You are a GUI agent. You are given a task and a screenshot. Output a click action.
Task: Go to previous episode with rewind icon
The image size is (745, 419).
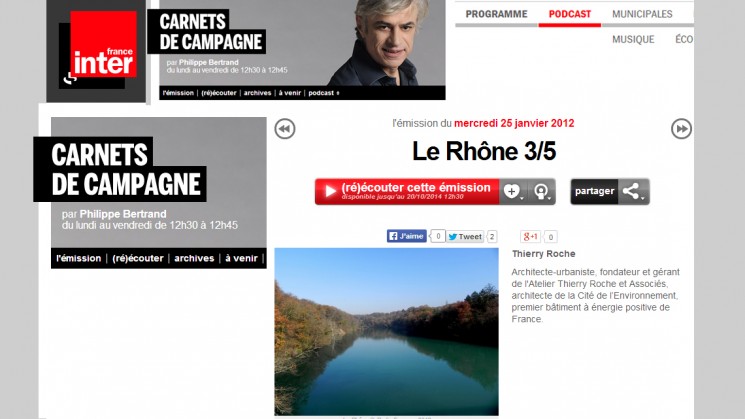[285, 129]
